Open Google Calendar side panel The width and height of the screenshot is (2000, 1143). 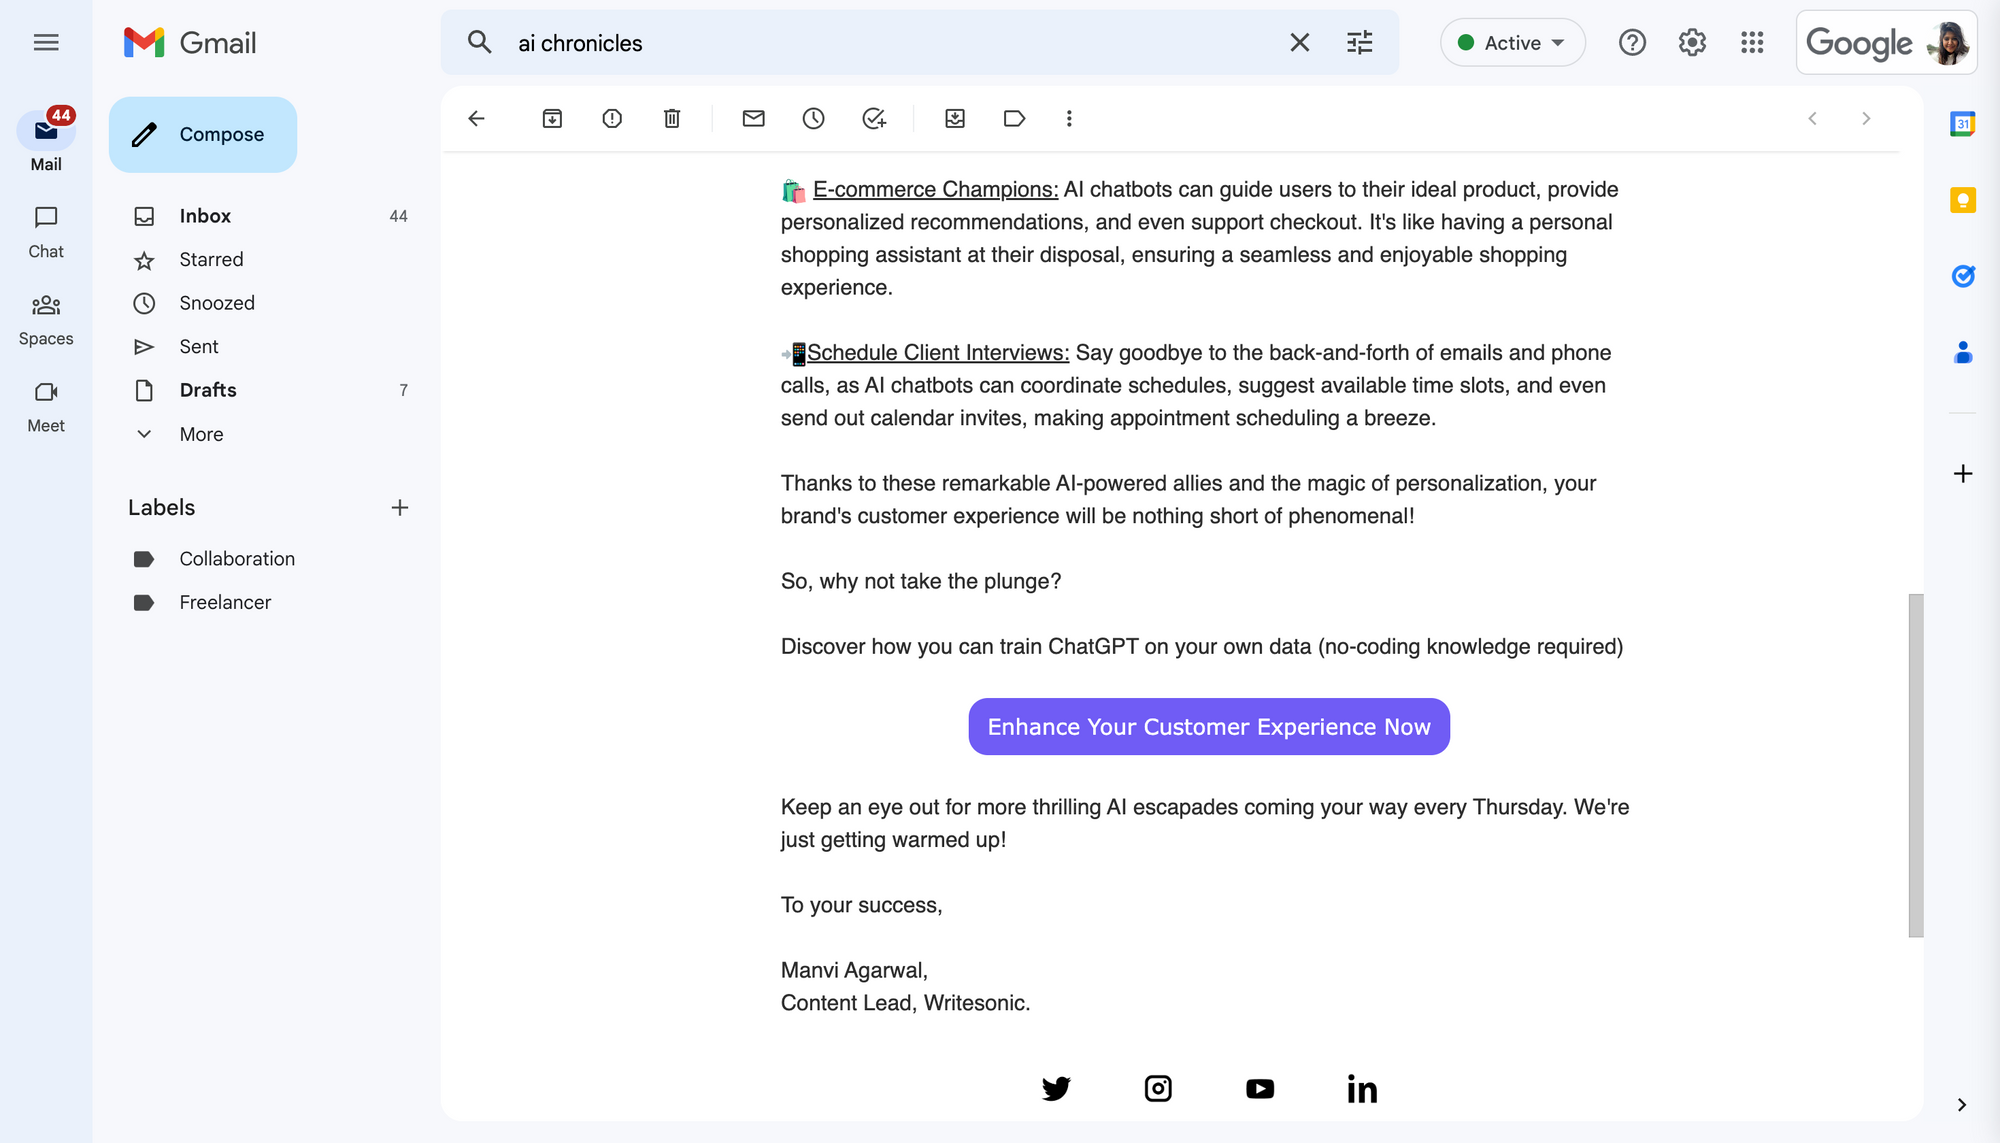tap(1963, 123)
